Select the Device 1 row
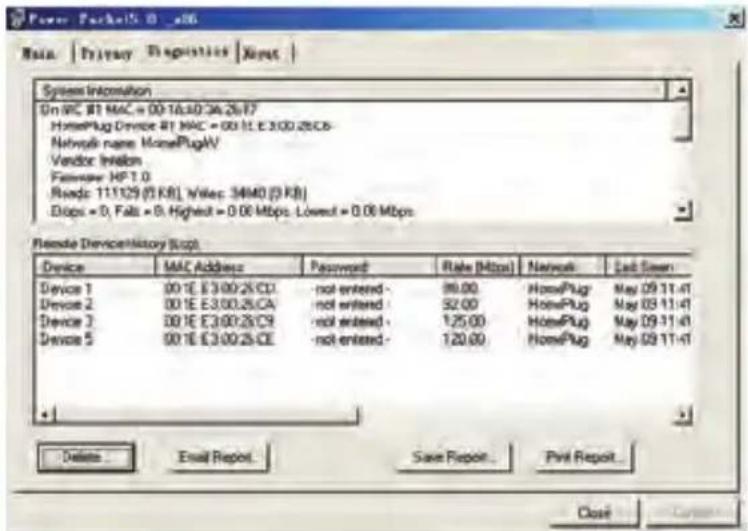 (364, 289)
